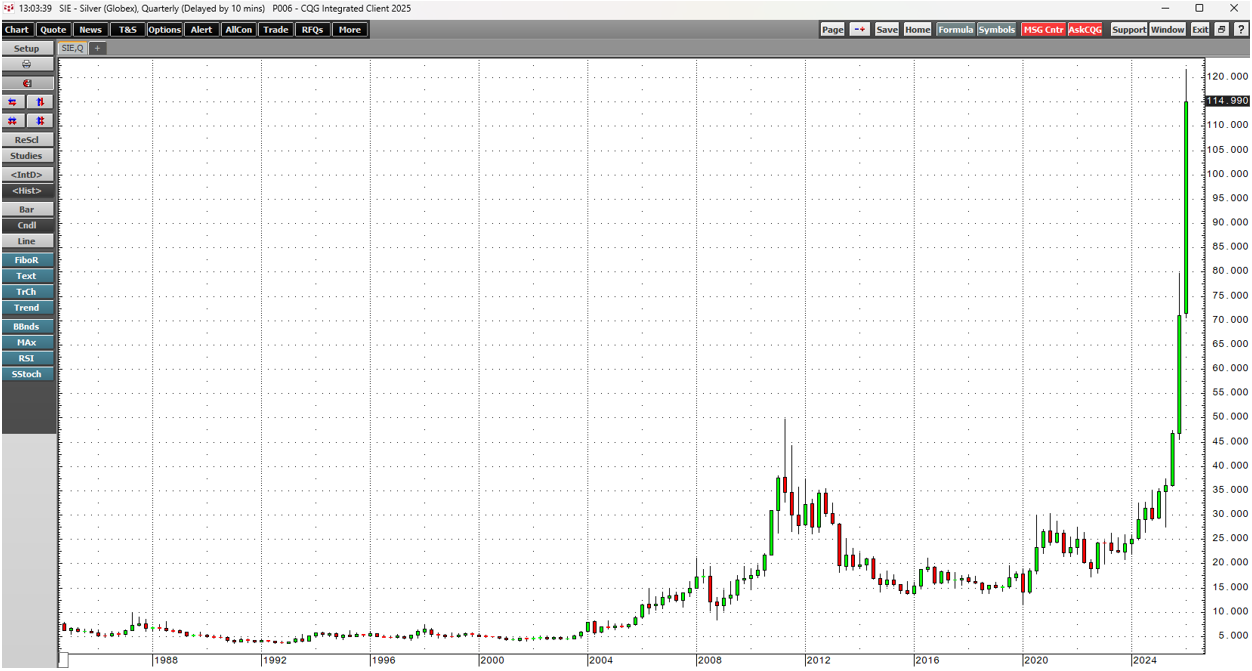
Task: Click the printer icon in sidebar
Action: tap(27, 64)
